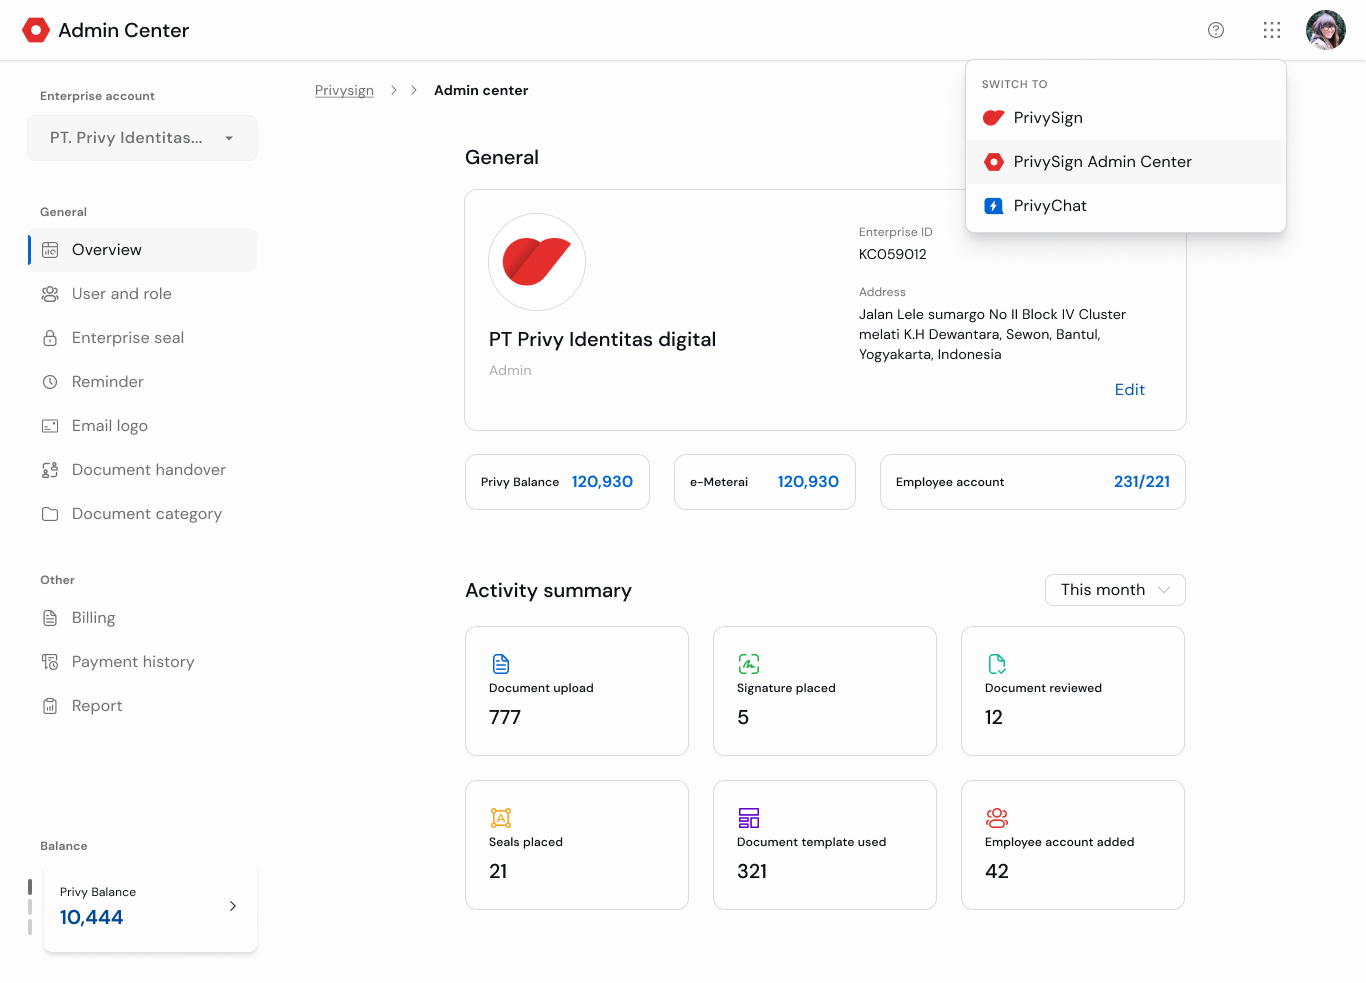The width and height of the screenshot is (1366, 983).
Task: Click the Signature placed icon
Action: (x=749, y=664)
